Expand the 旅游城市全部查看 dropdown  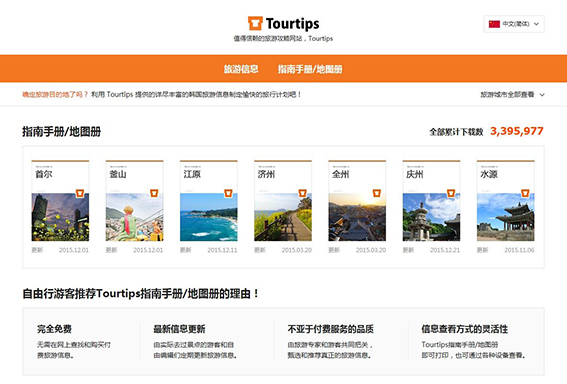coord(512,95)
